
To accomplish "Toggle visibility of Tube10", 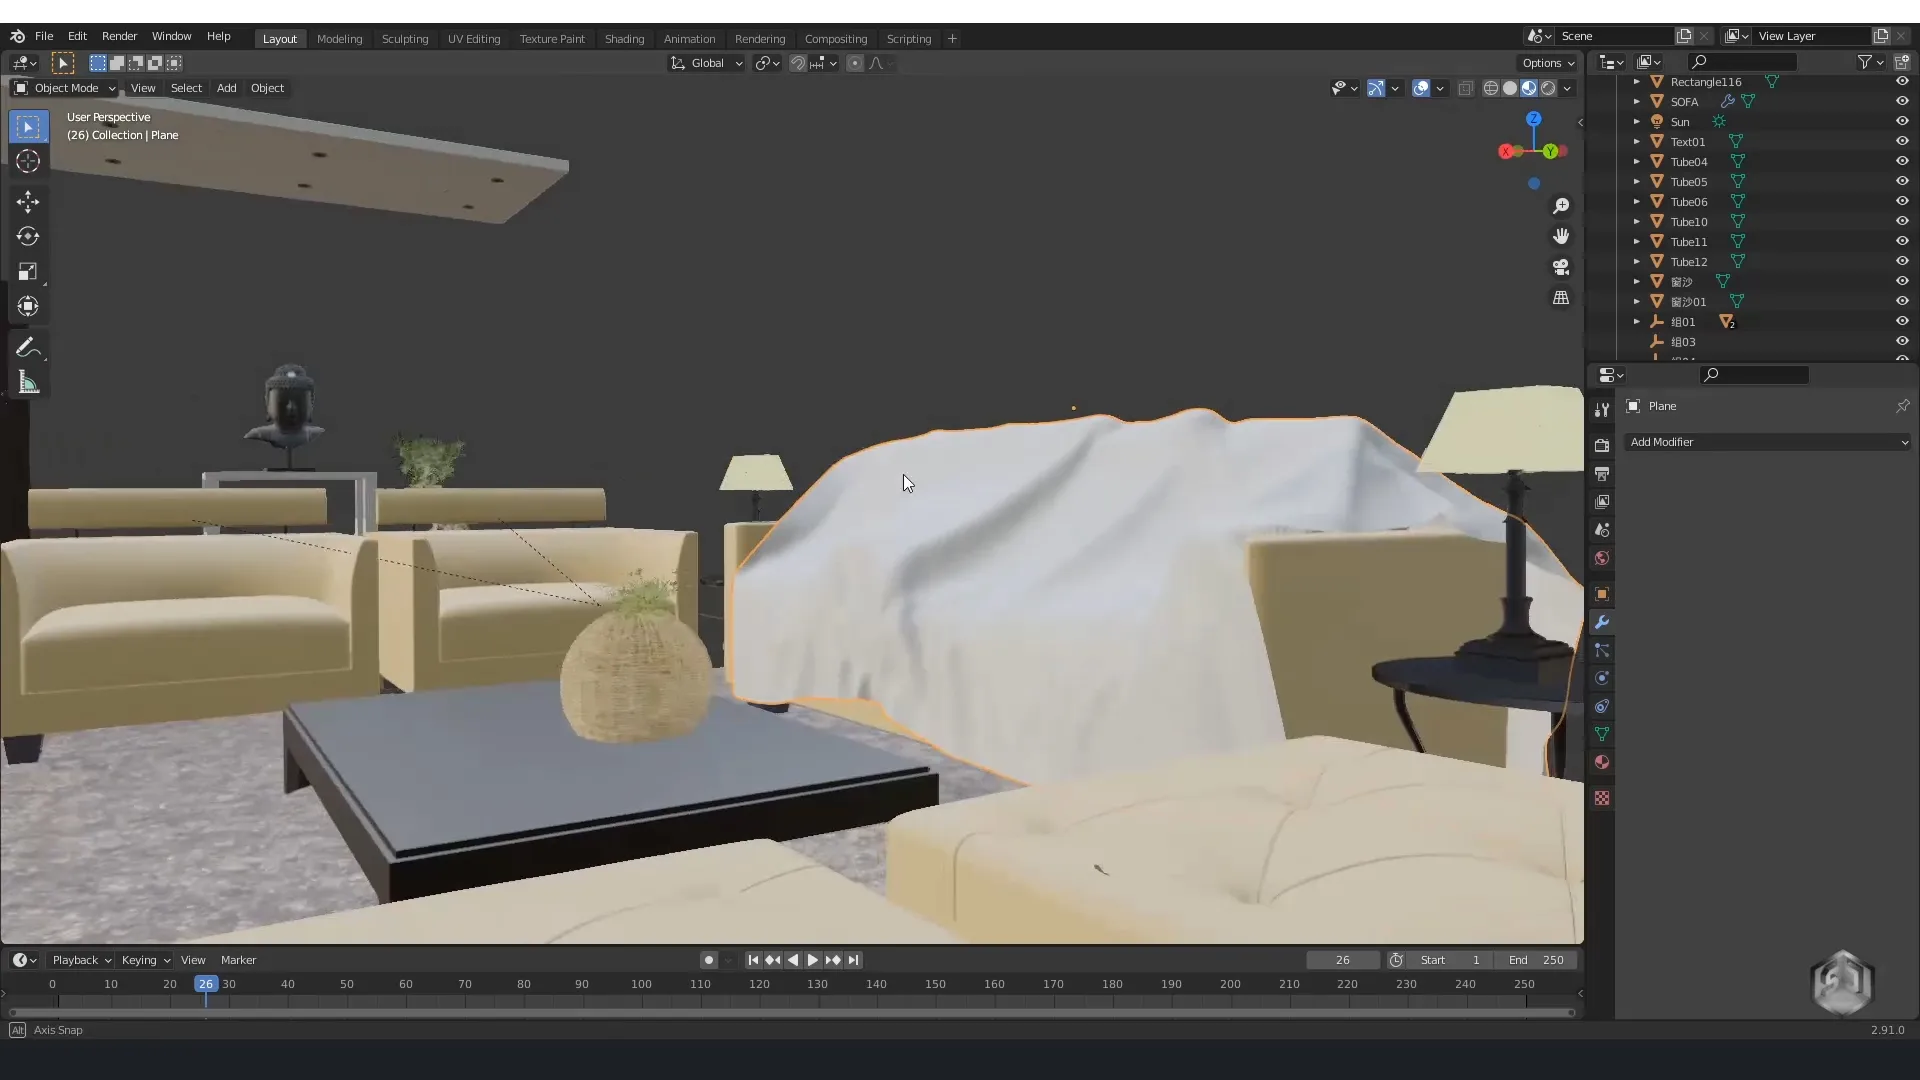I will click(1902, 221).
